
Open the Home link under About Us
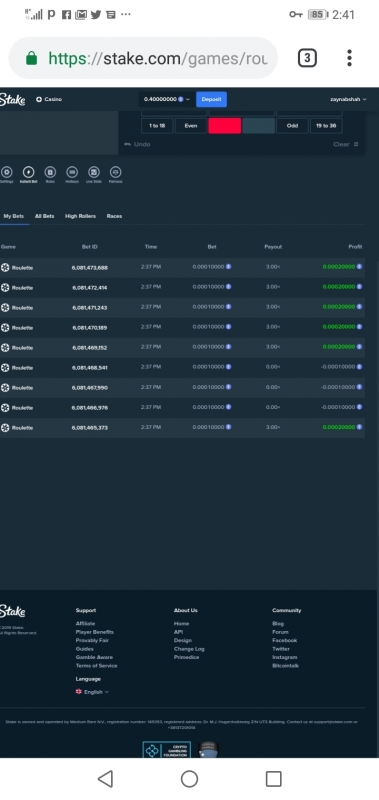point(181,623)
